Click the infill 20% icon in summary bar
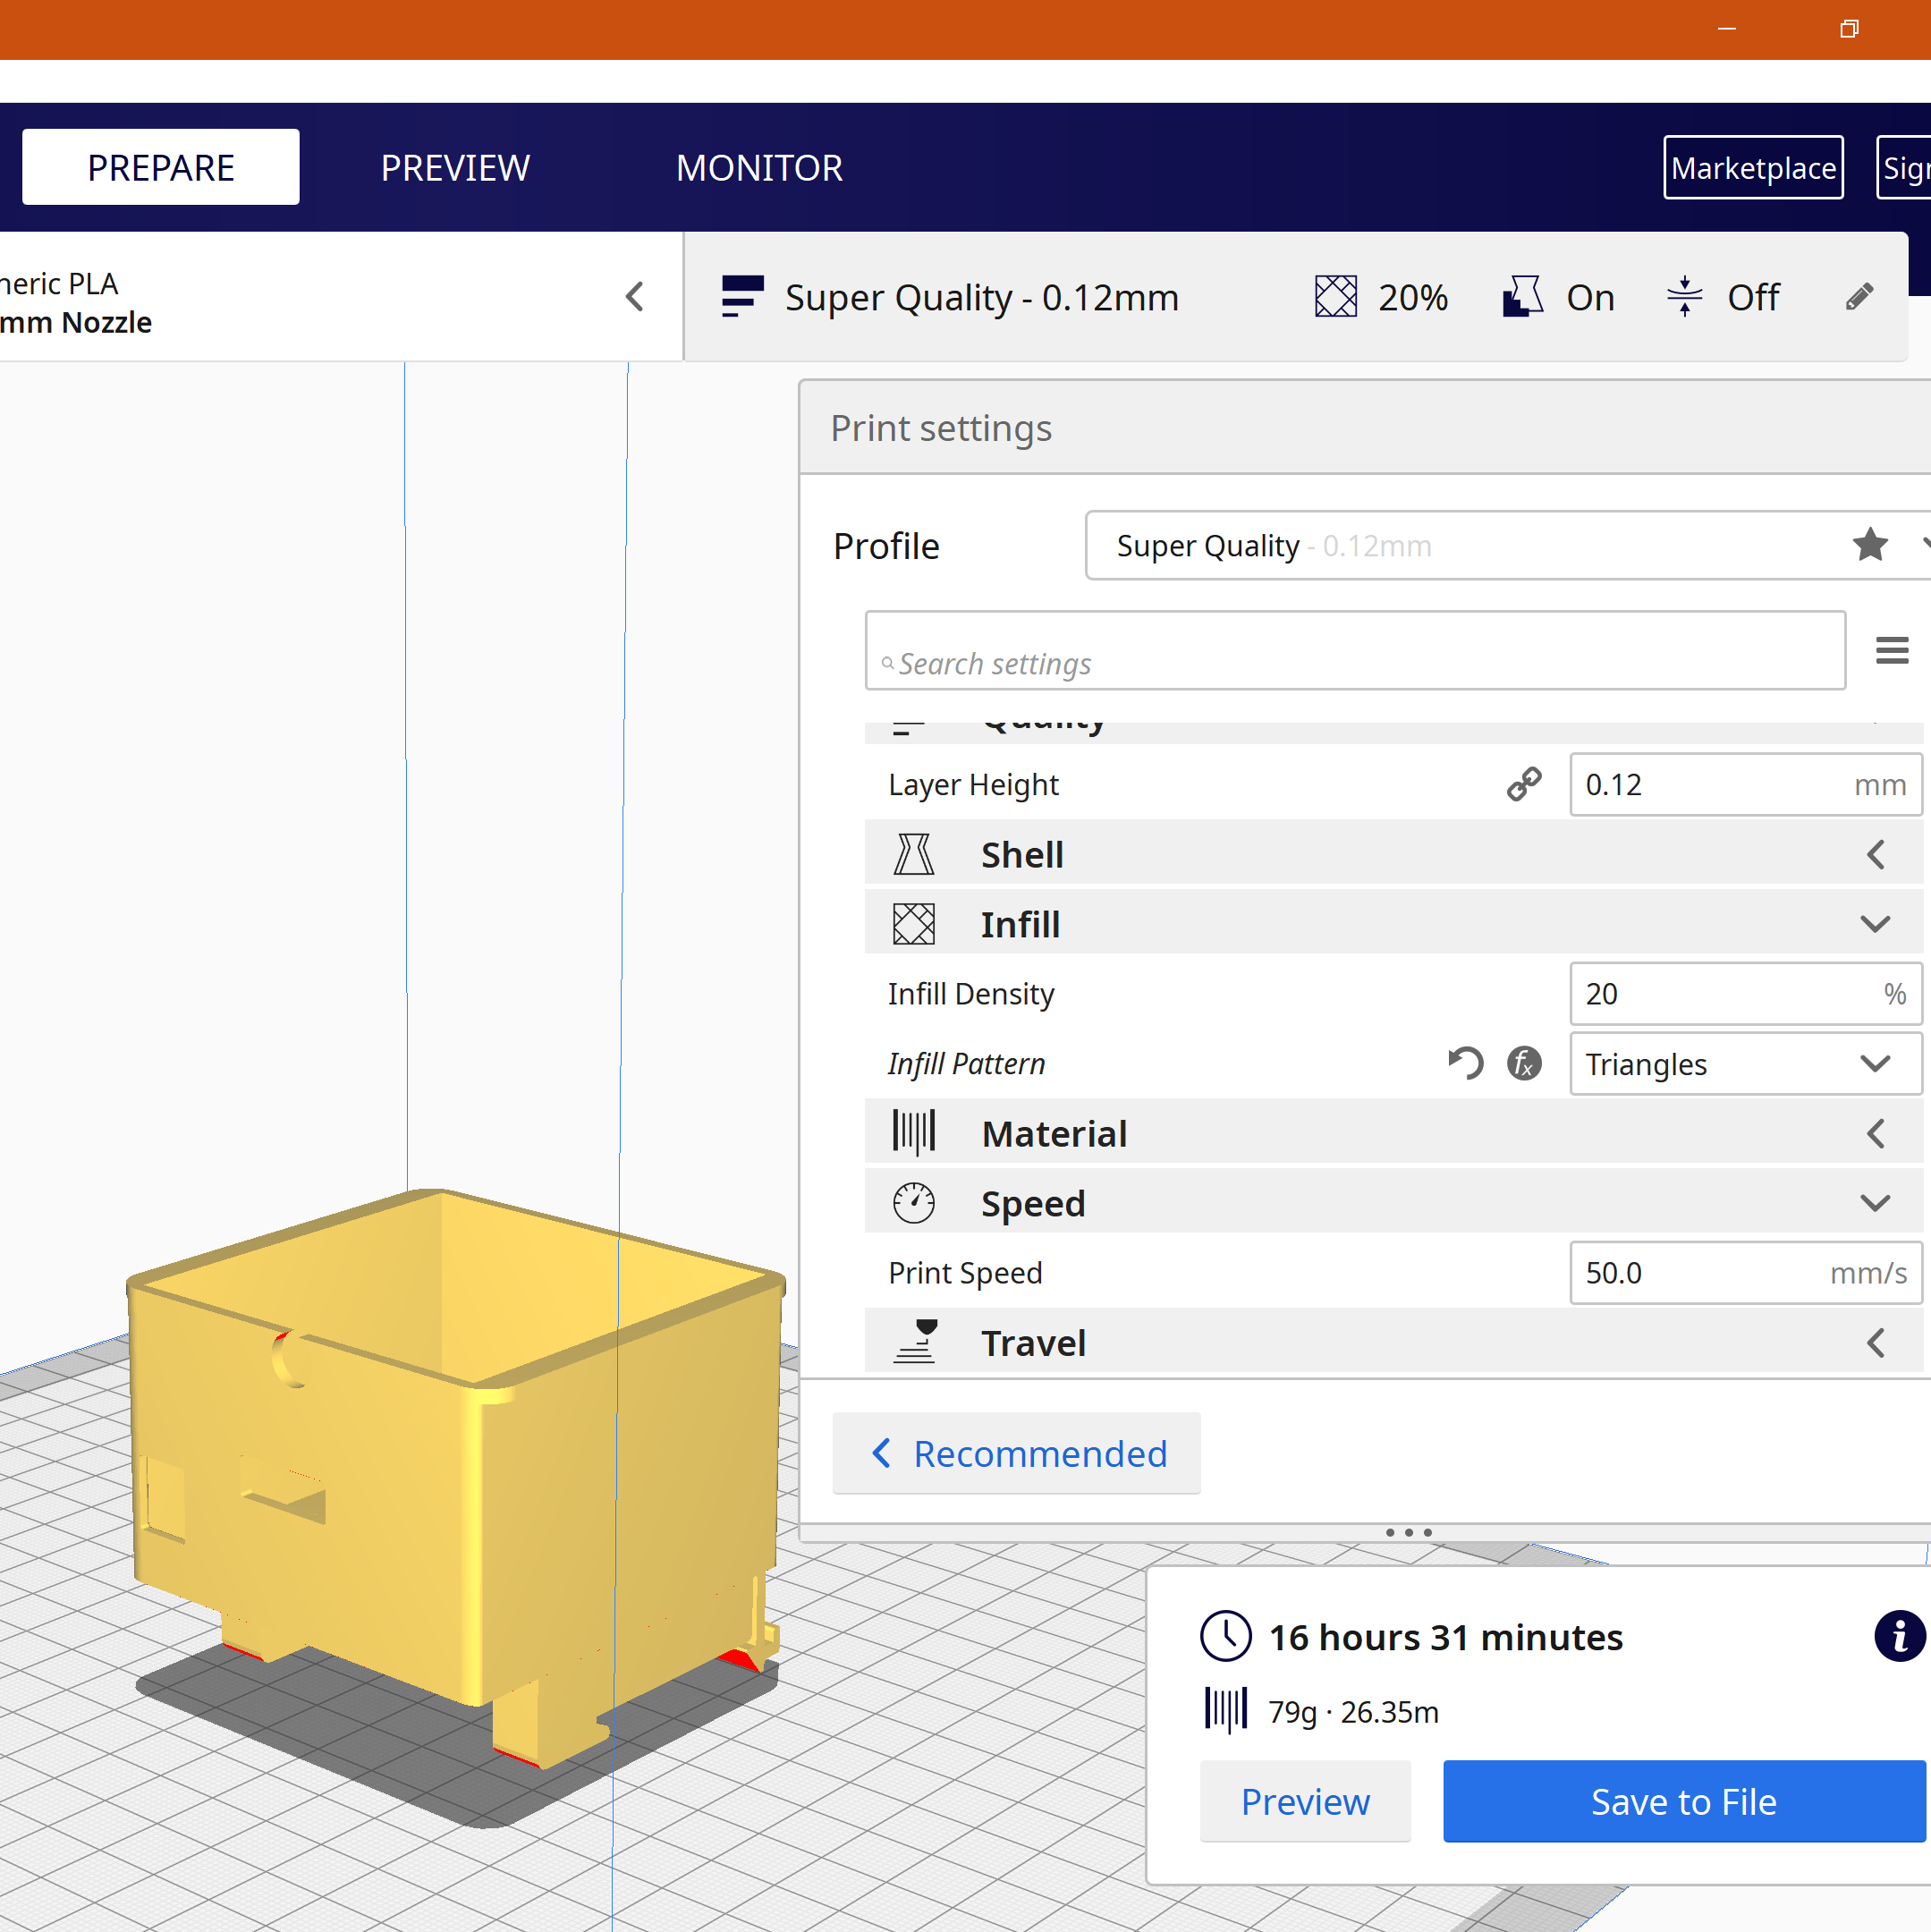 (1336, 297)
